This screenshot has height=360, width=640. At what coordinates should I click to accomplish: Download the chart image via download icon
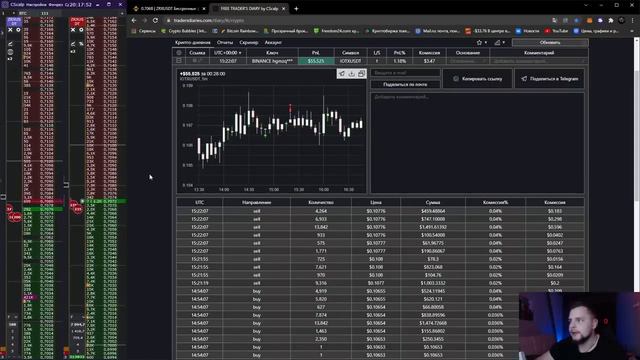(351, 74)
